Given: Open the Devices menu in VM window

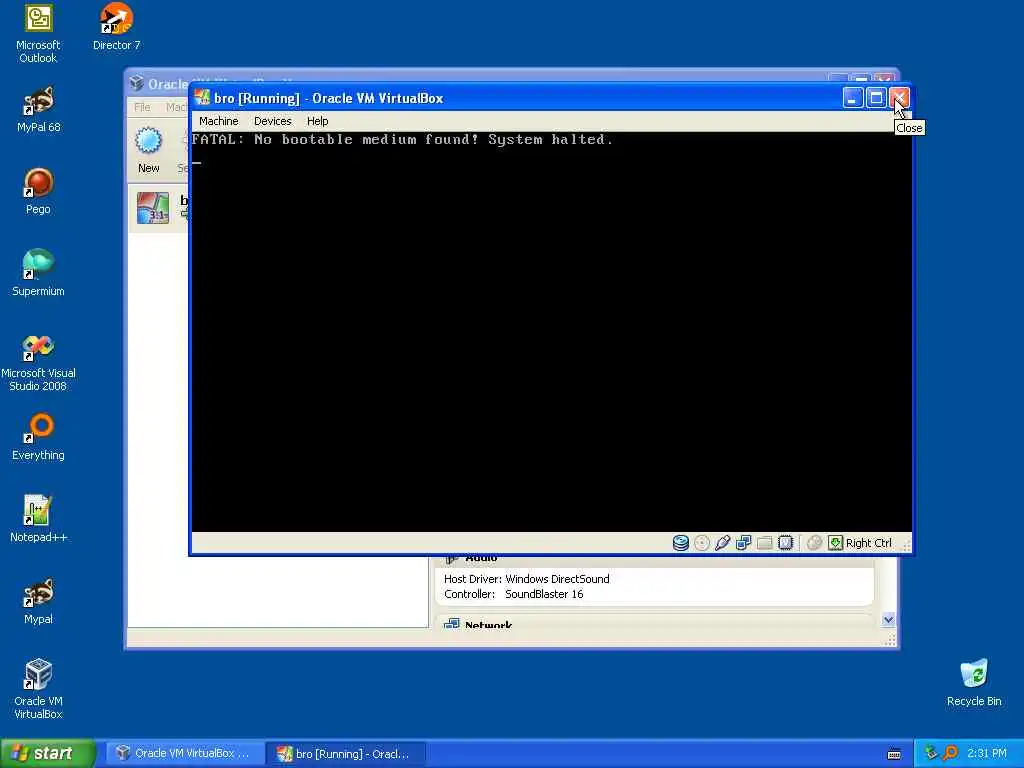Looking at the screenshot, I should 272,121.
